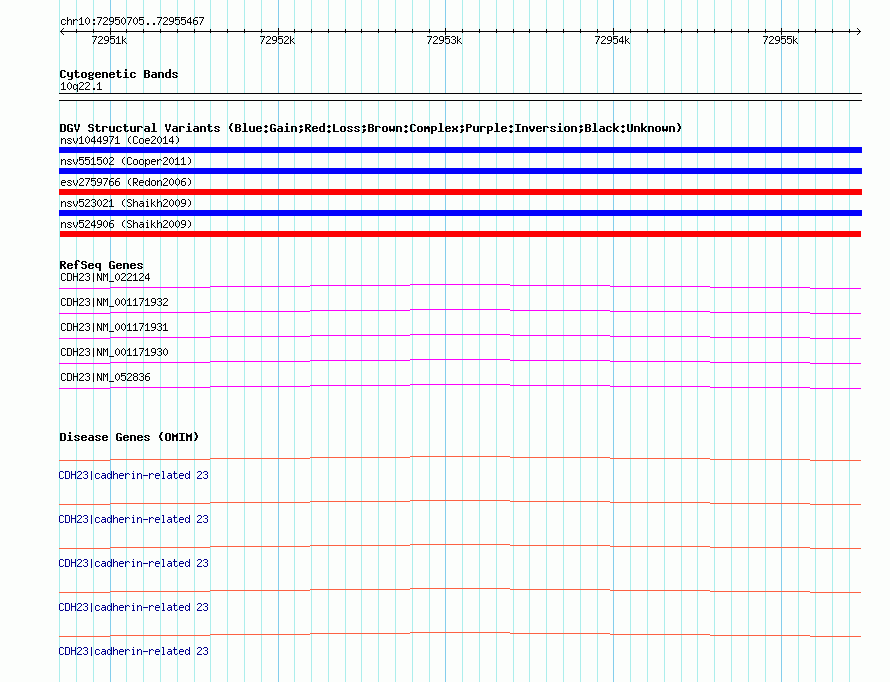Open the fifth CDH23|cadherin-related 23 OMIM link
This screenshot has width=890, height=682.
(133, 651)
